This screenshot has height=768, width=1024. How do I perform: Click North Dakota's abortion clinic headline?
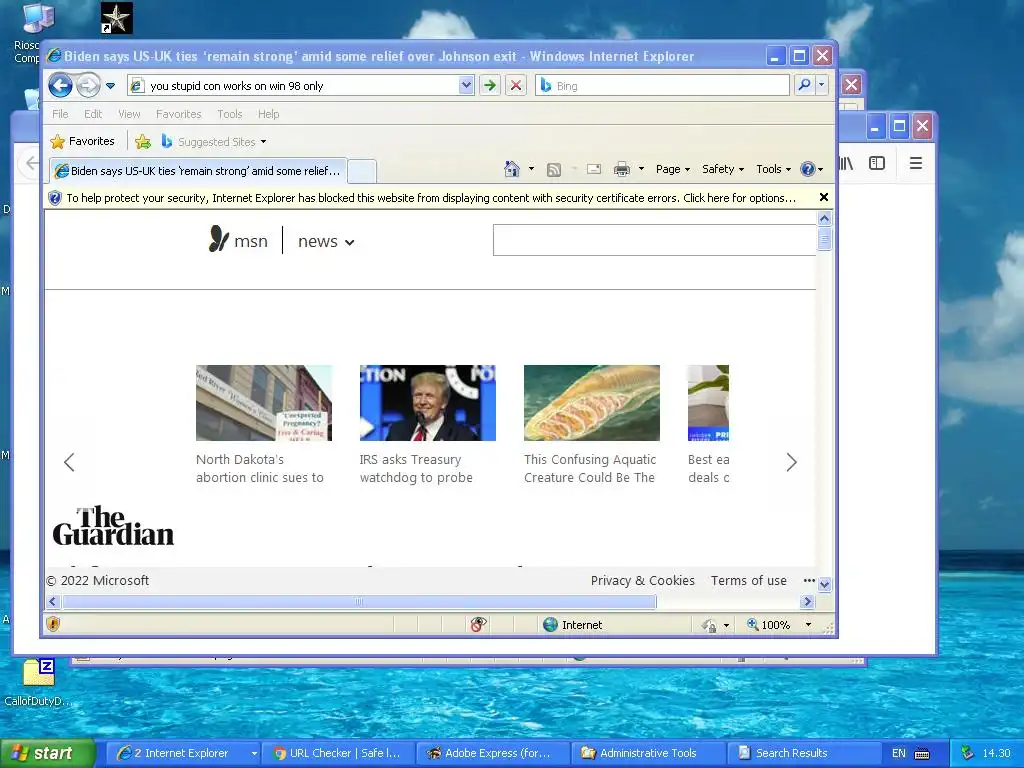coord(260,468)
